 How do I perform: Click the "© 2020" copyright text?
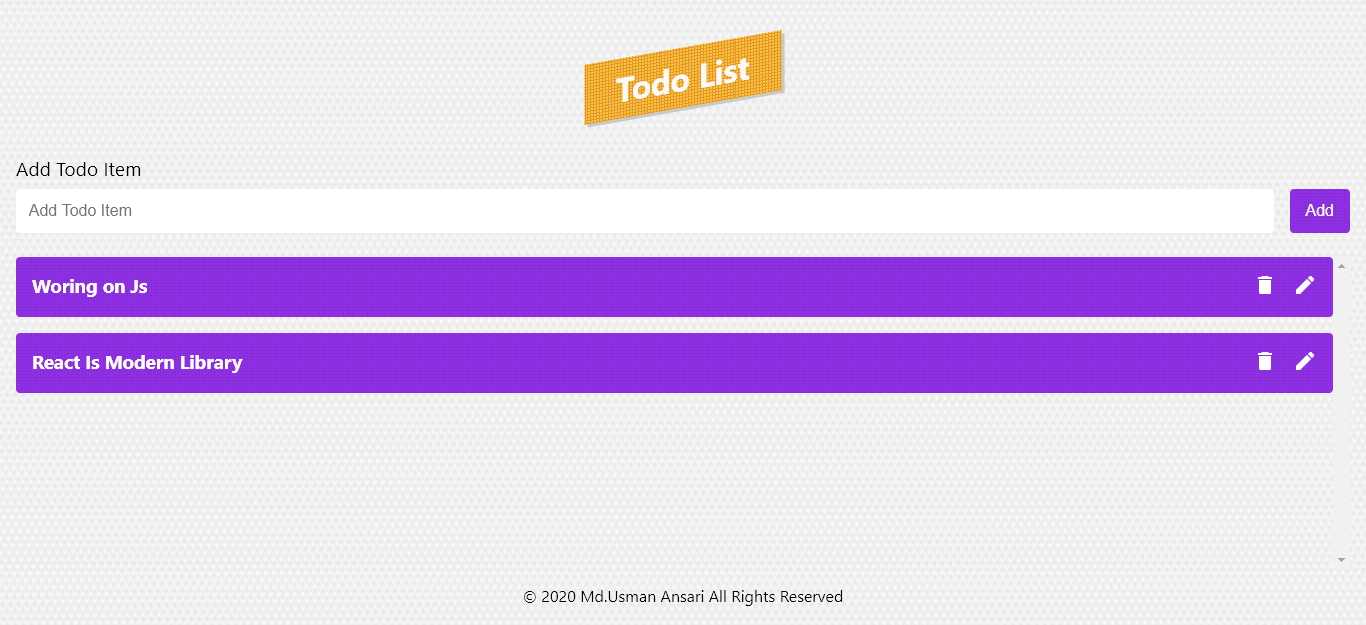[x=549, y=597]
